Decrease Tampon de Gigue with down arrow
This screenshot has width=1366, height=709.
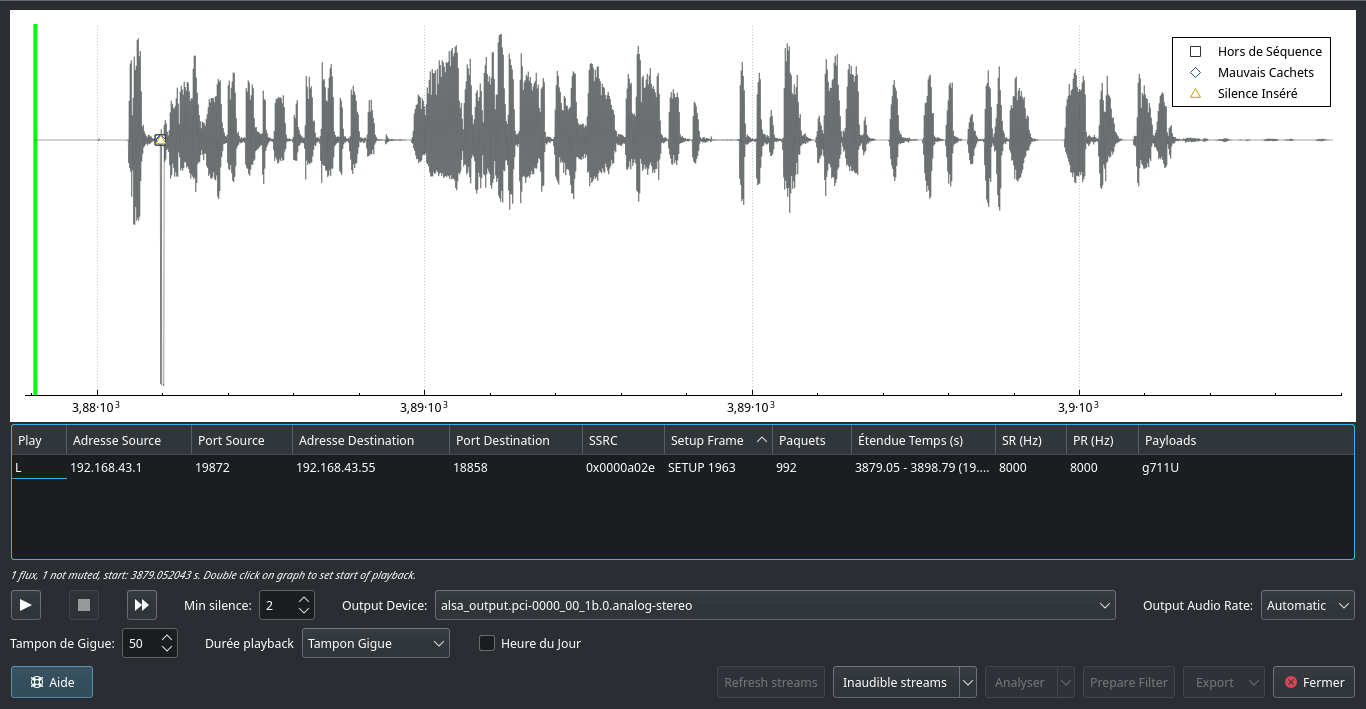click(167, 649)
